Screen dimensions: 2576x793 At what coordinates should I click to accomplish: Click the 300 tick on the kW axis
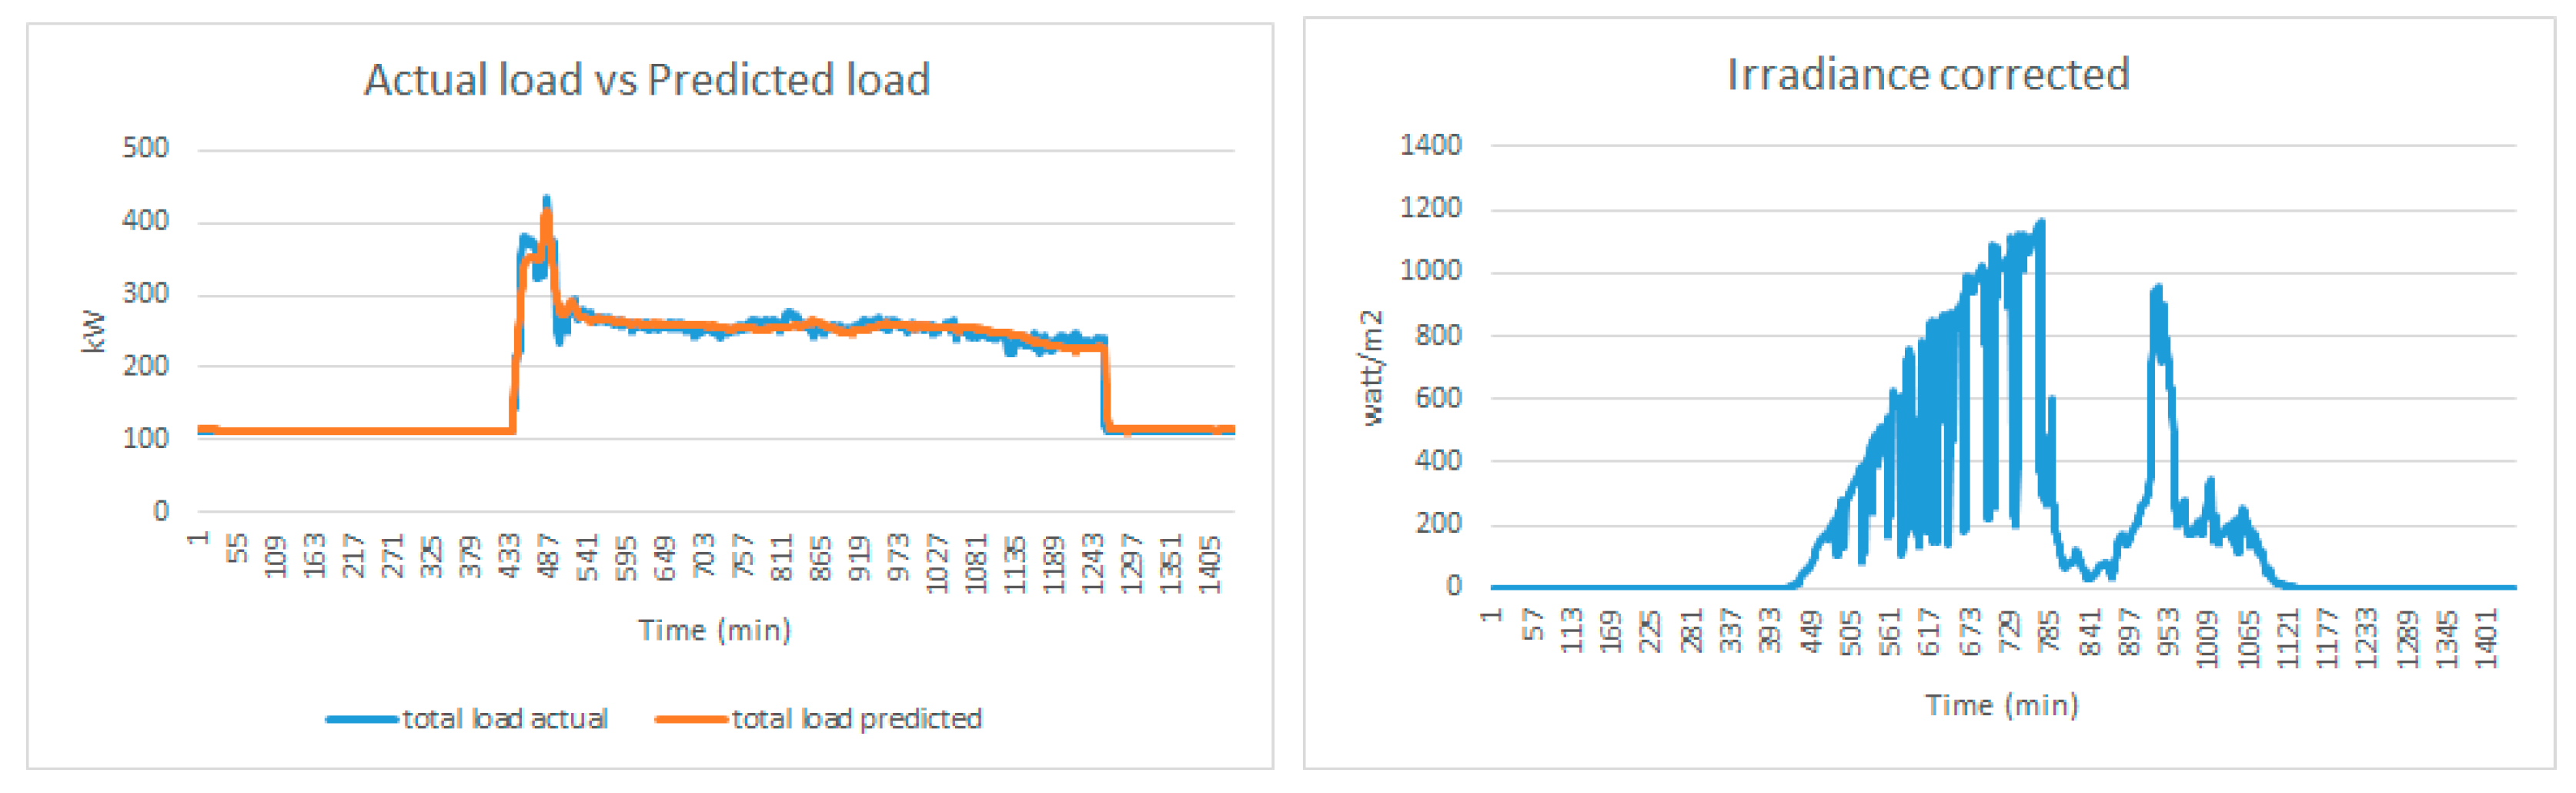coord(145,294)
